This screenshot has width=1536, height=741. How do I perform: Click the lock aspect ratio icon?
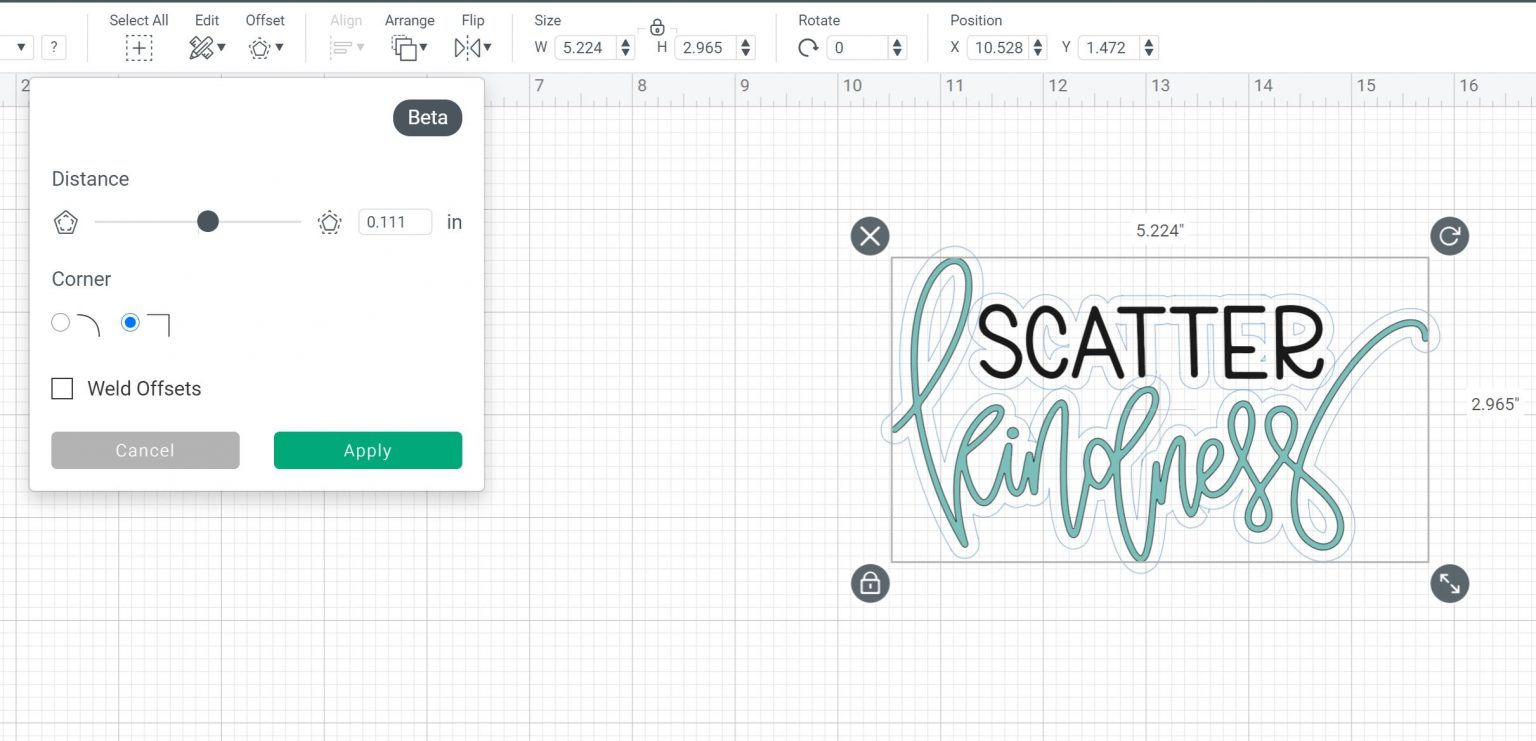point(657,28)
